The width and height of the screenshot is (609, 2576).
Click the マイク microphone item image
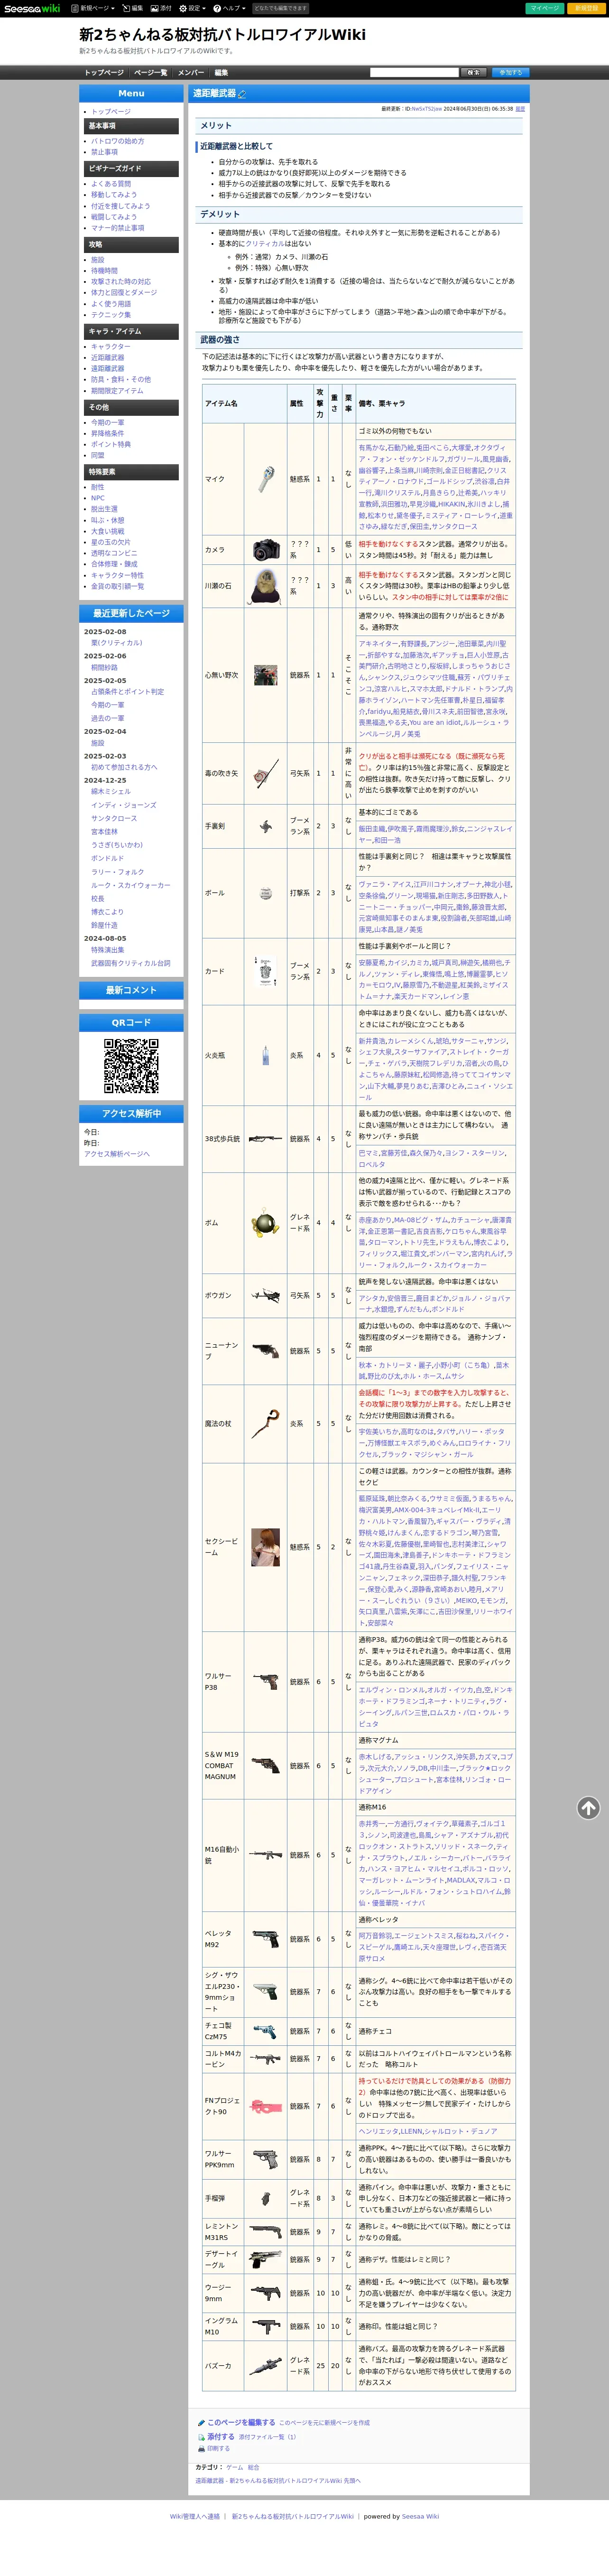(265, 479)
